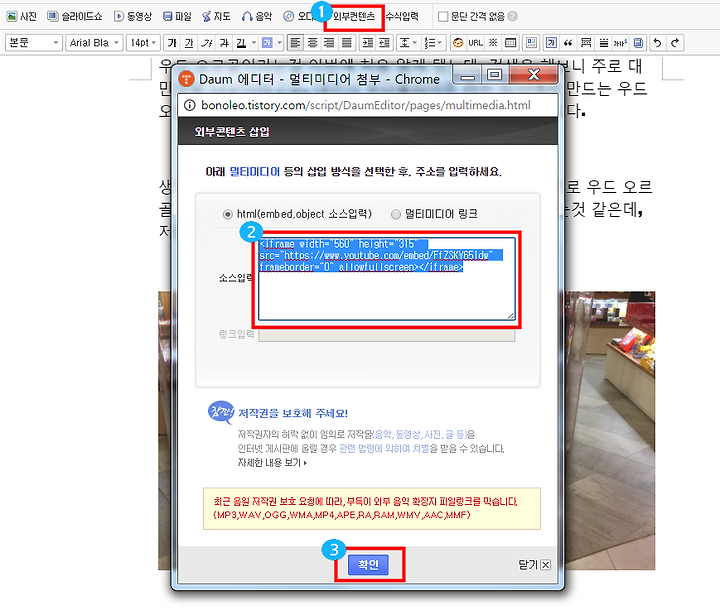Insert an emoticon
This screenshot has width=720, height=615.
458,43
